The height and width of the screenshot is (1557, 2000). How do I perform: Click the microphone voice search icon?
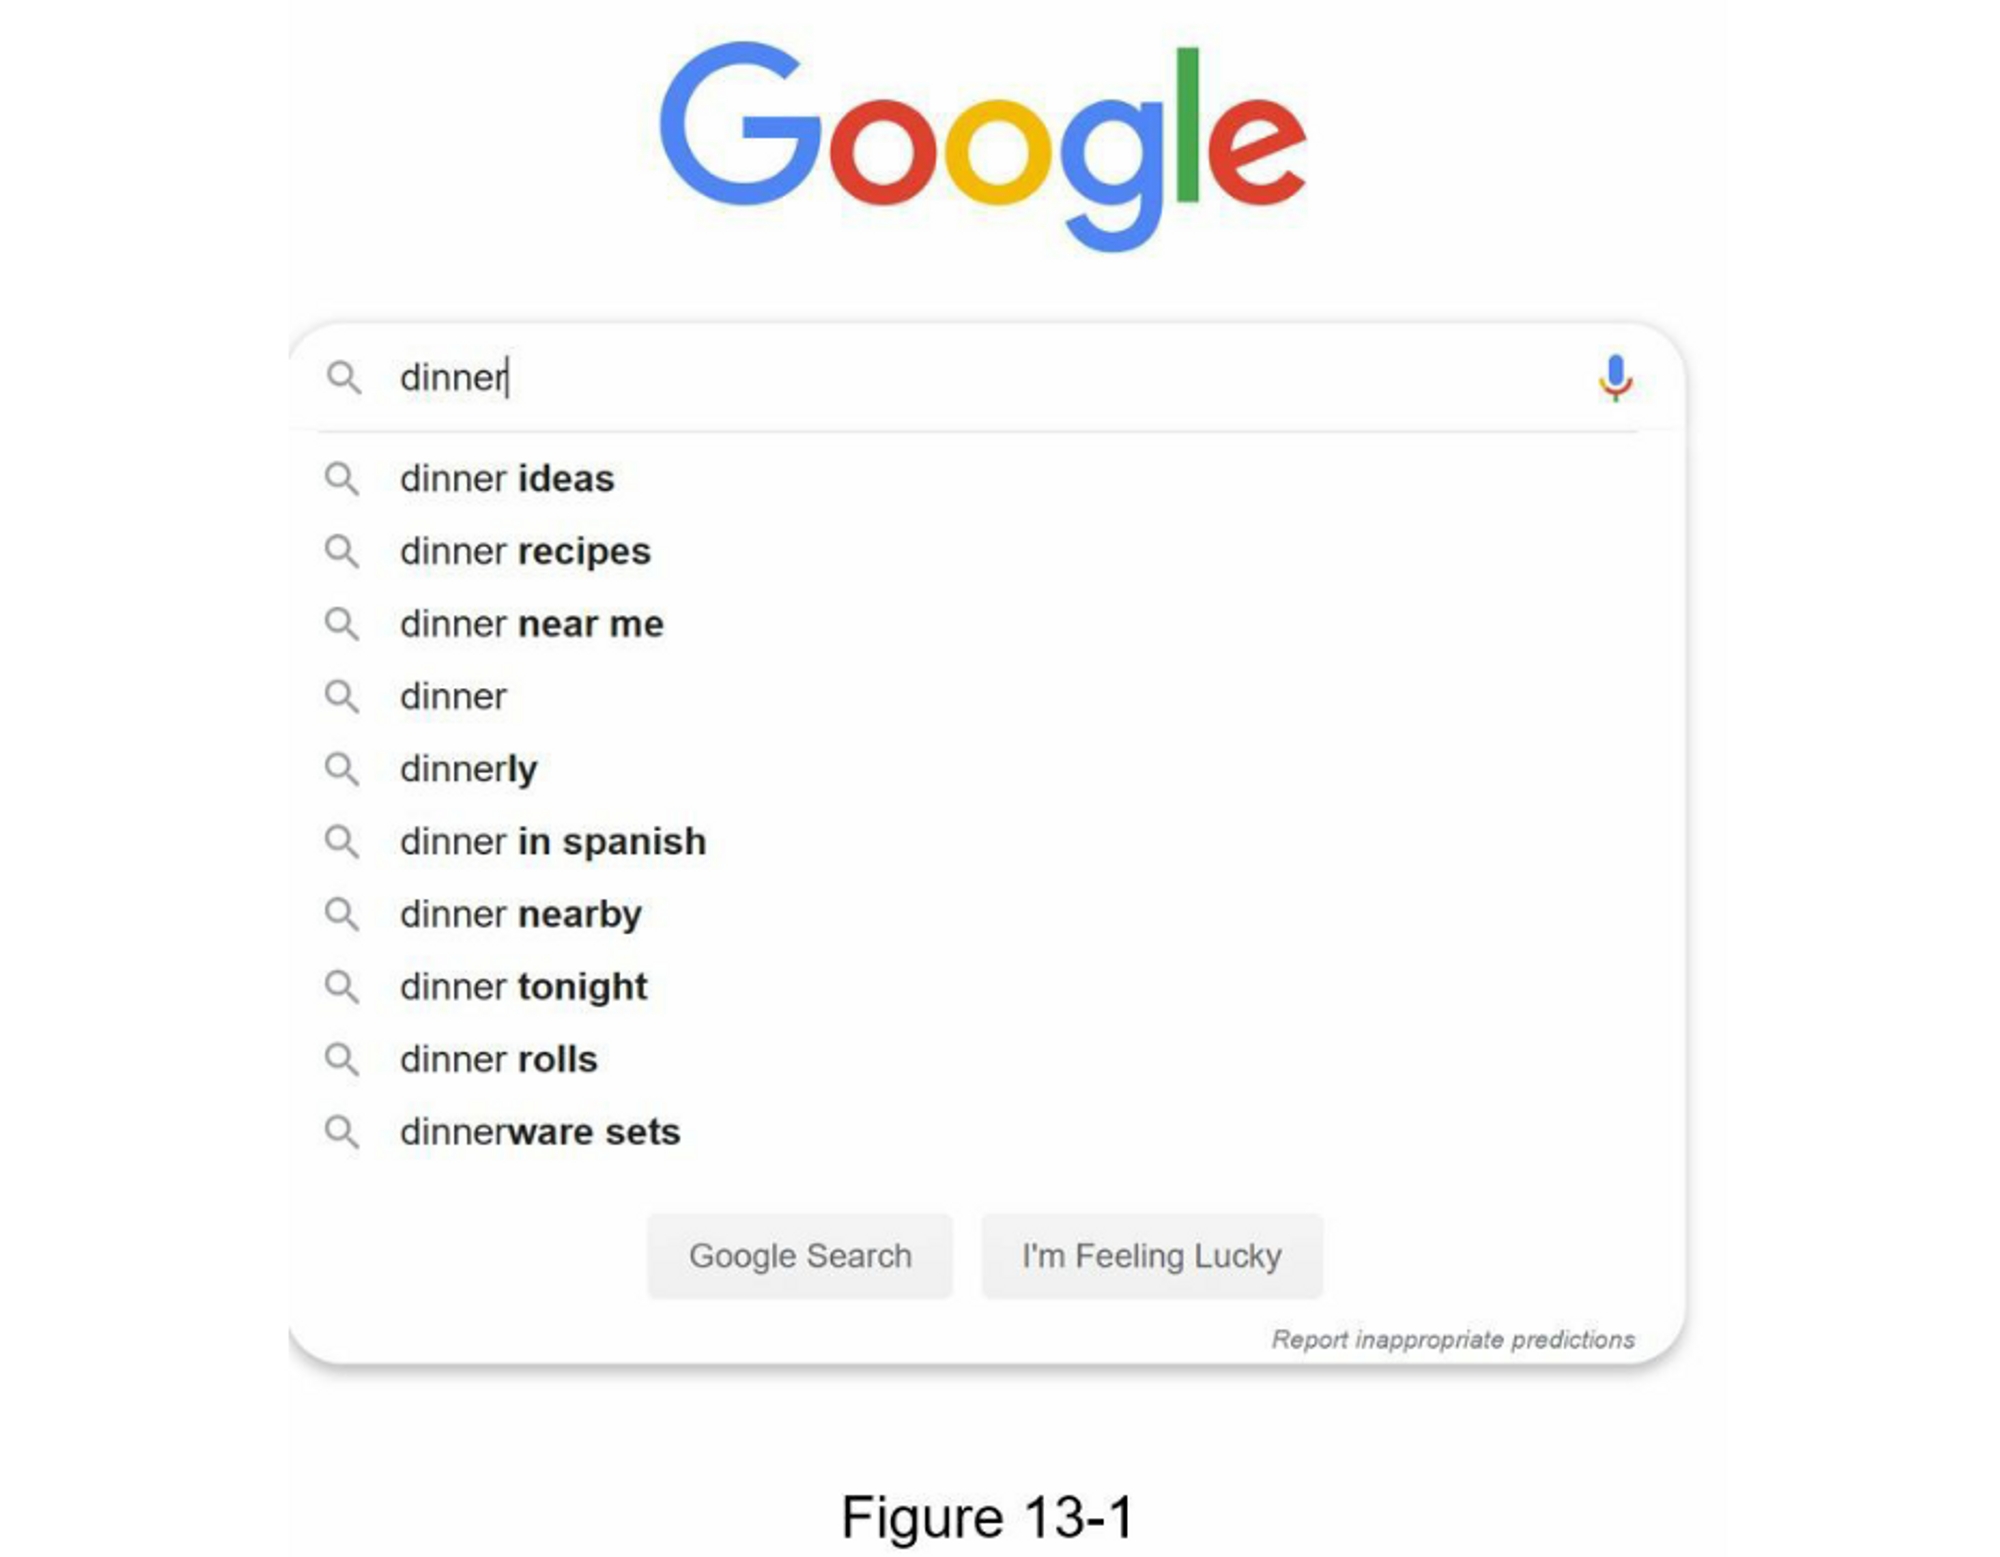point(1614,378)
